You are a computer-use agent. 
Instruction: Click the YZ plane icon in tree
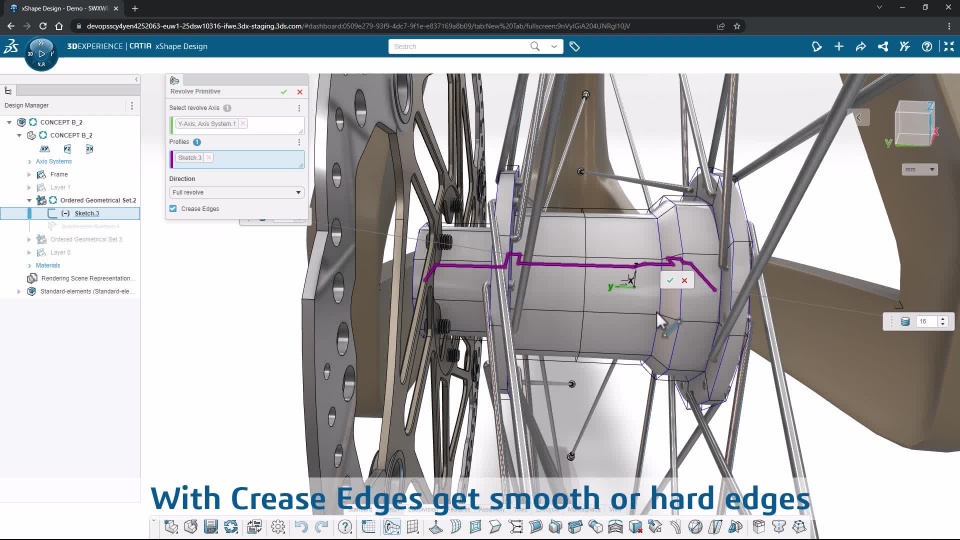click(x=67, y=149)
